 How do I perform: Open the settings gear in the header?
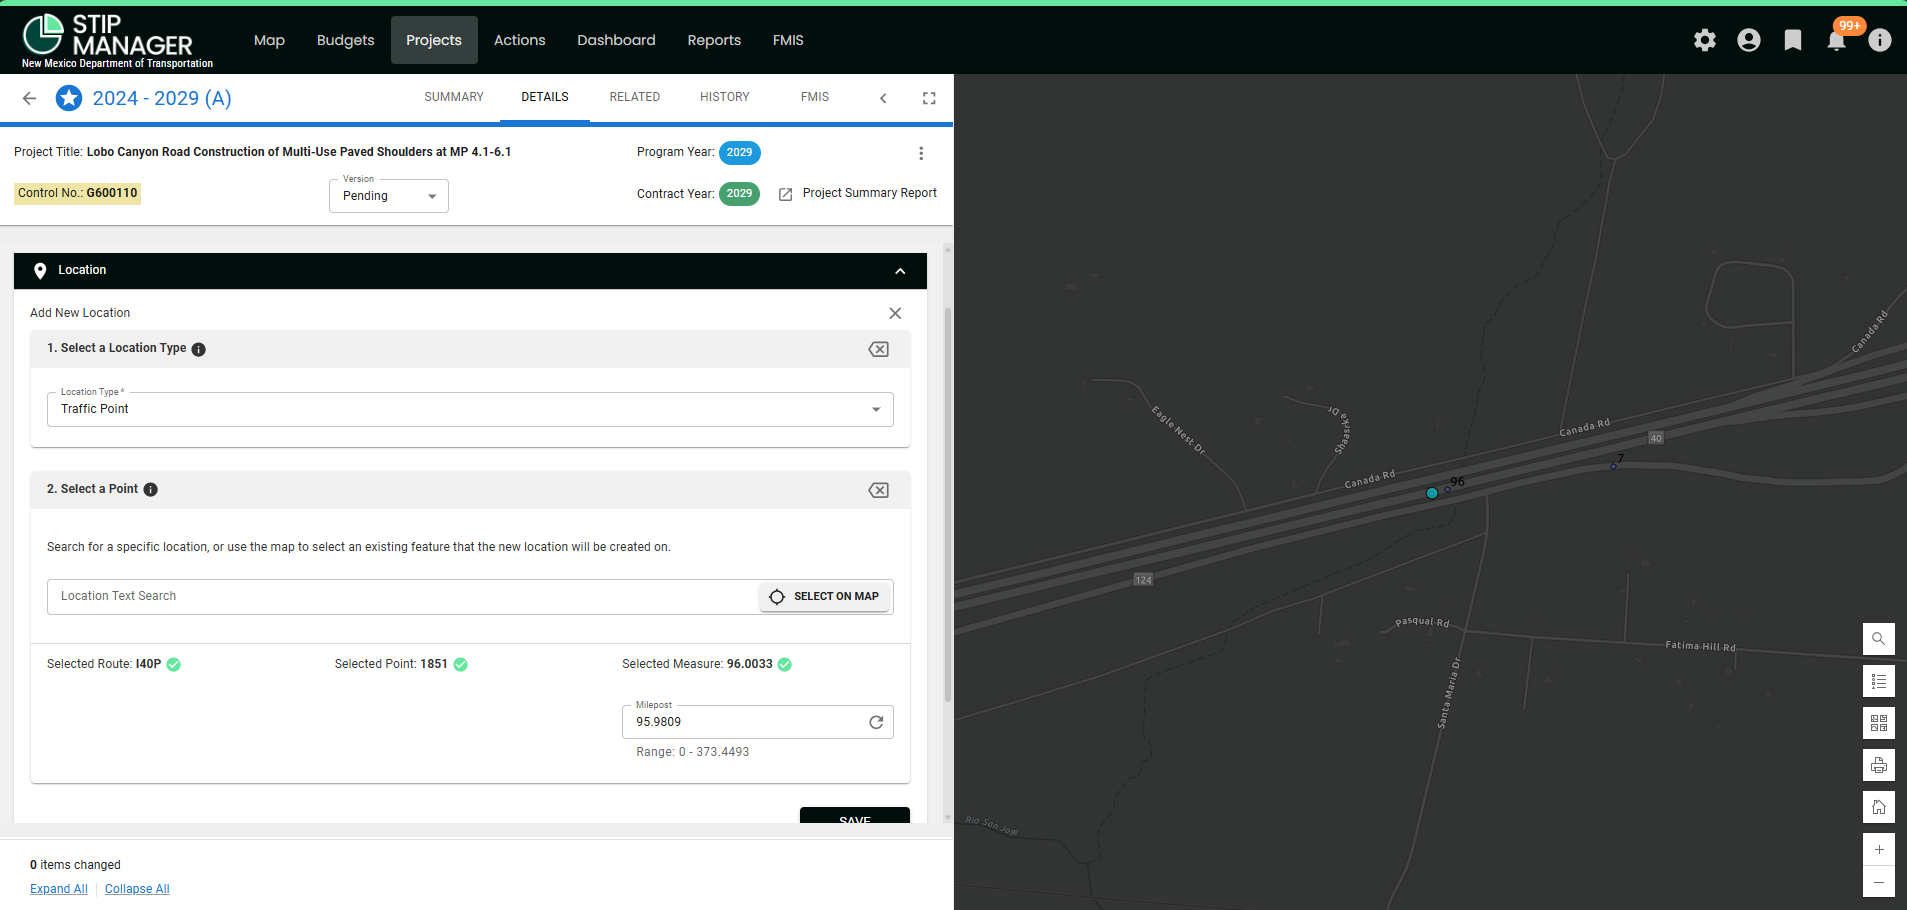click(1705, 40)
